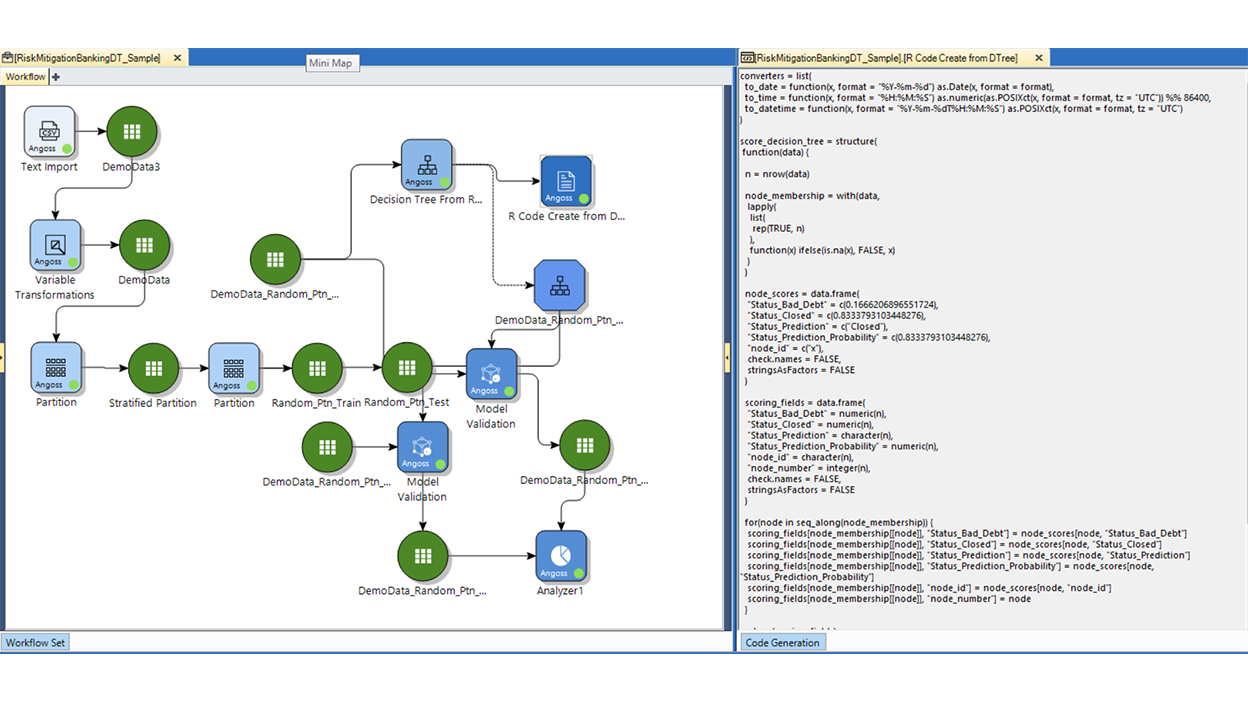The height and width of the screenshot is (702, 1248).
Task: Expand the collapsed left side panel arrow
Action: [x=4, y=355]
